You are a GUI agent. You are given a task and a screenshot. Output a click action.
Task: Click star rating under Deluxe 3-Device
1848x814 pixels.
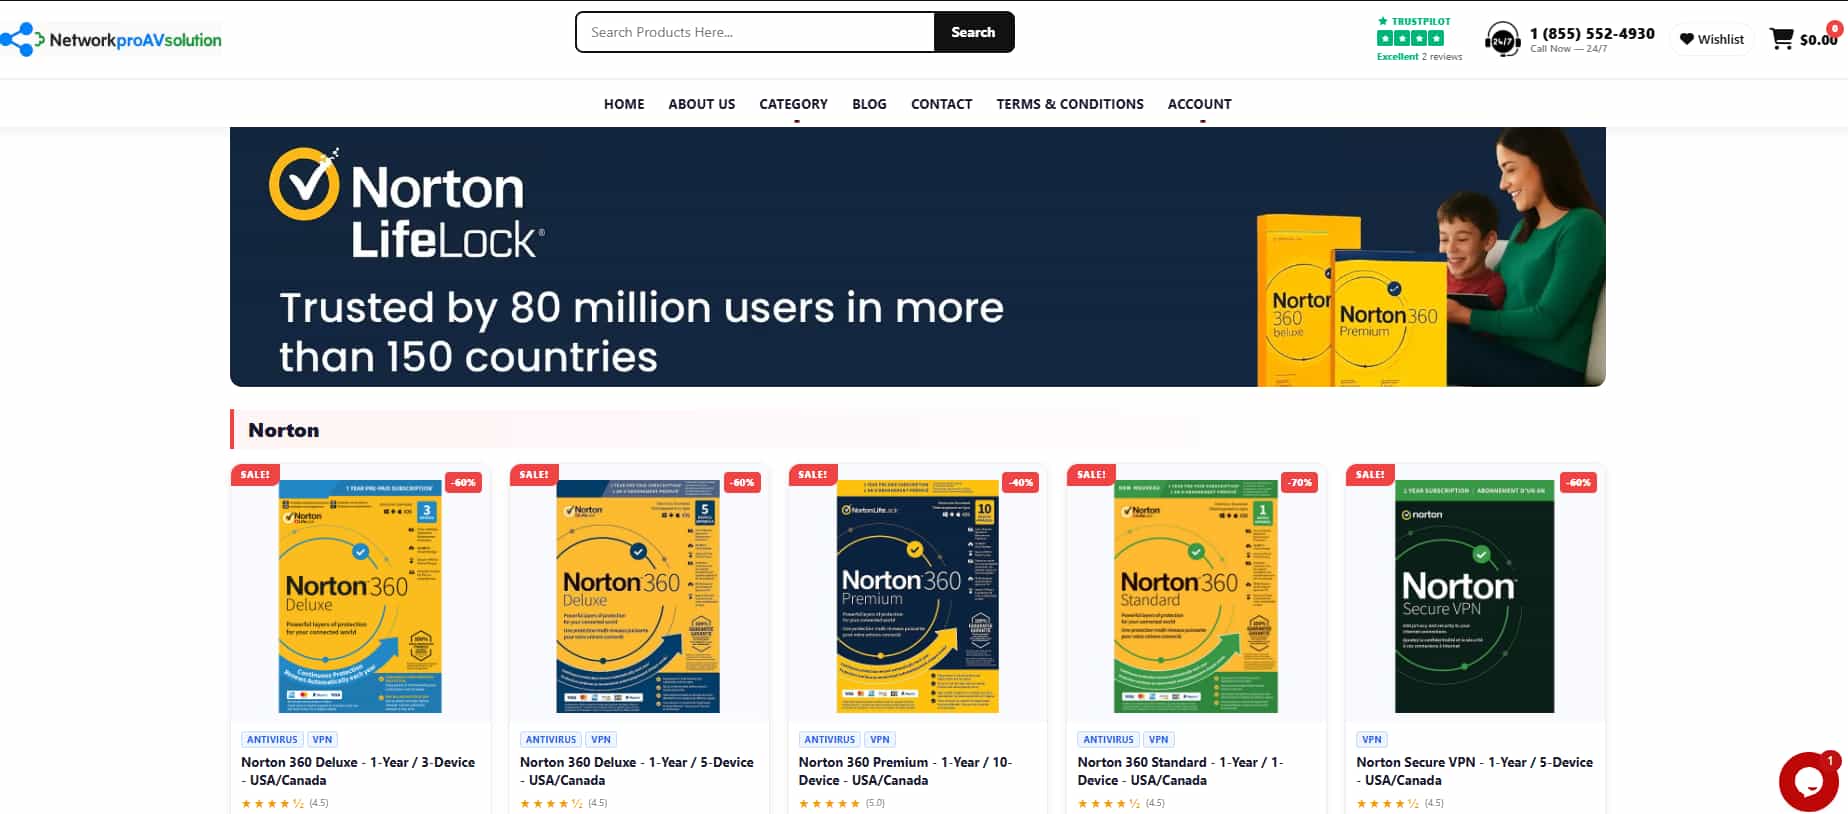point(285,803)
